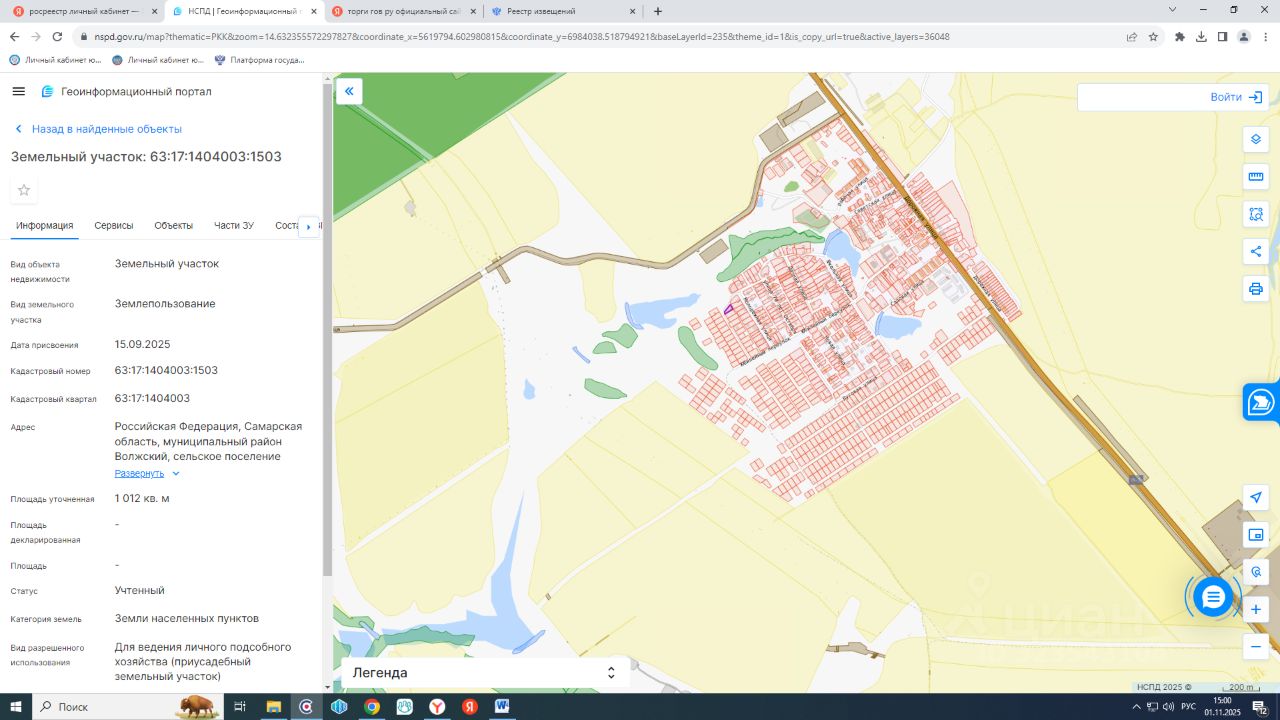
Task: Center map on my location
Action: (x=1256, y=497)
